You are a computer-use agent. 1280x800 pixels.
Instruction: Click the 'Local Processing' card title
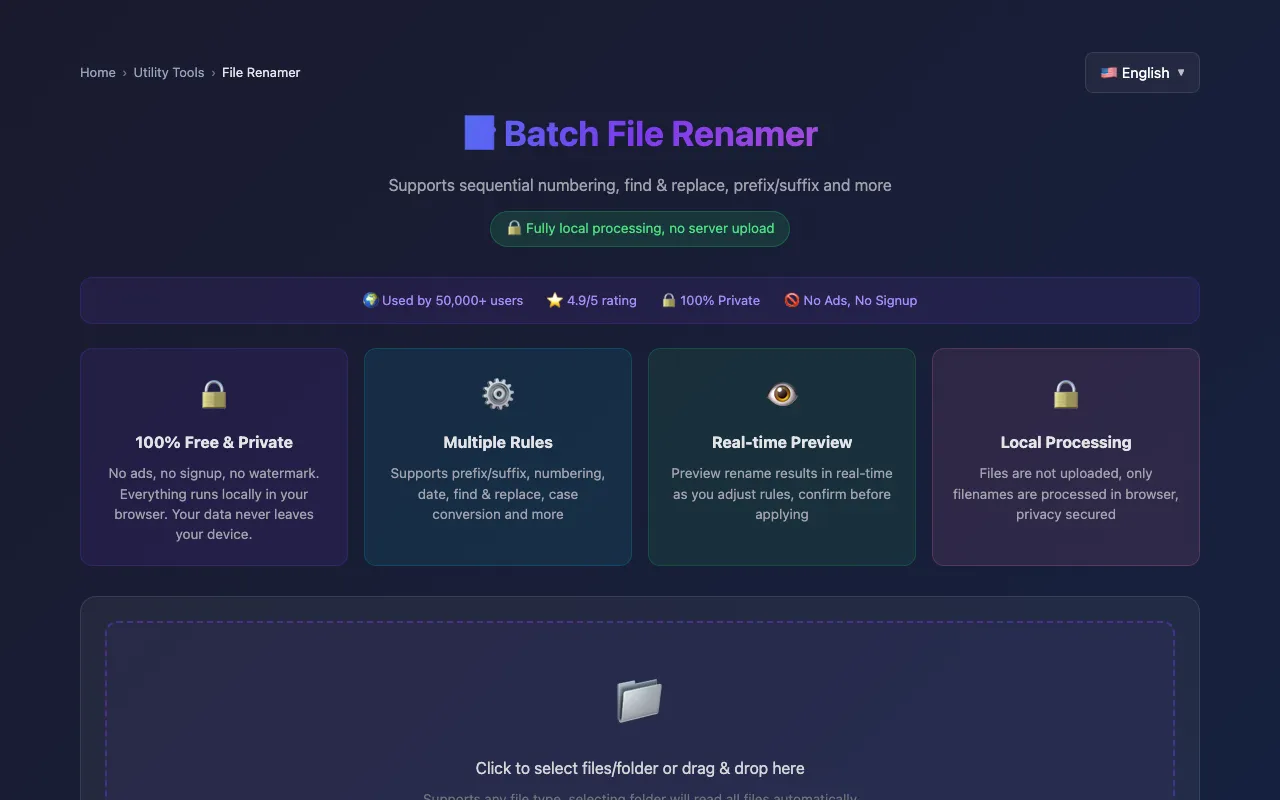[x=1066, y=442]
